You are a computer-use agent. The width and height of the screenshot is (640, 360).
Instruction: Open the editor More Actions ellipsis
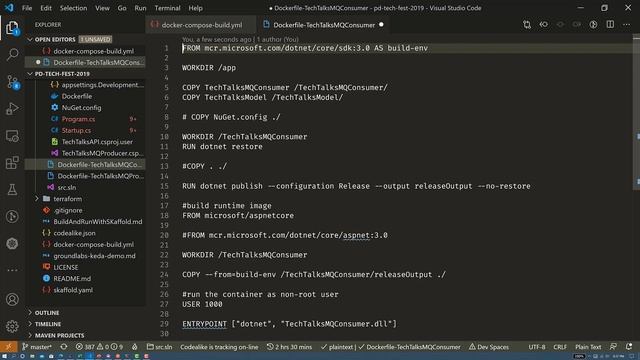click(x=627, y=25)
